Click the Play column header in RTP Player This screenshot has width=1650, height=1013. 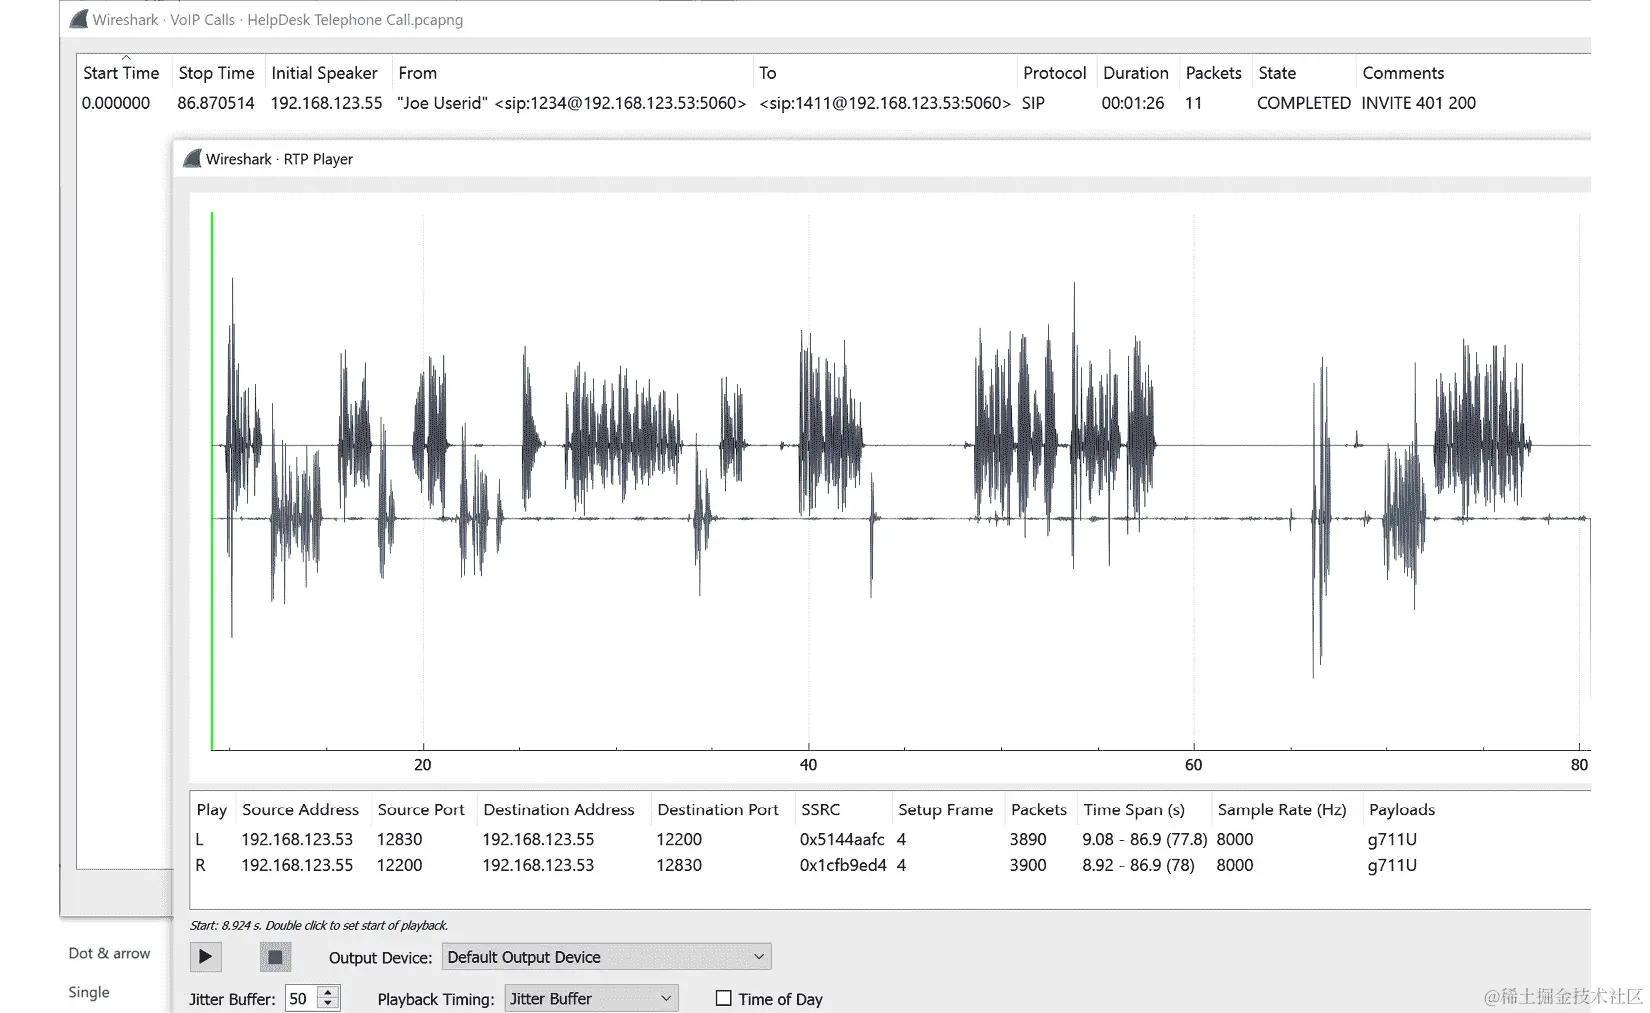coord(212,809)
